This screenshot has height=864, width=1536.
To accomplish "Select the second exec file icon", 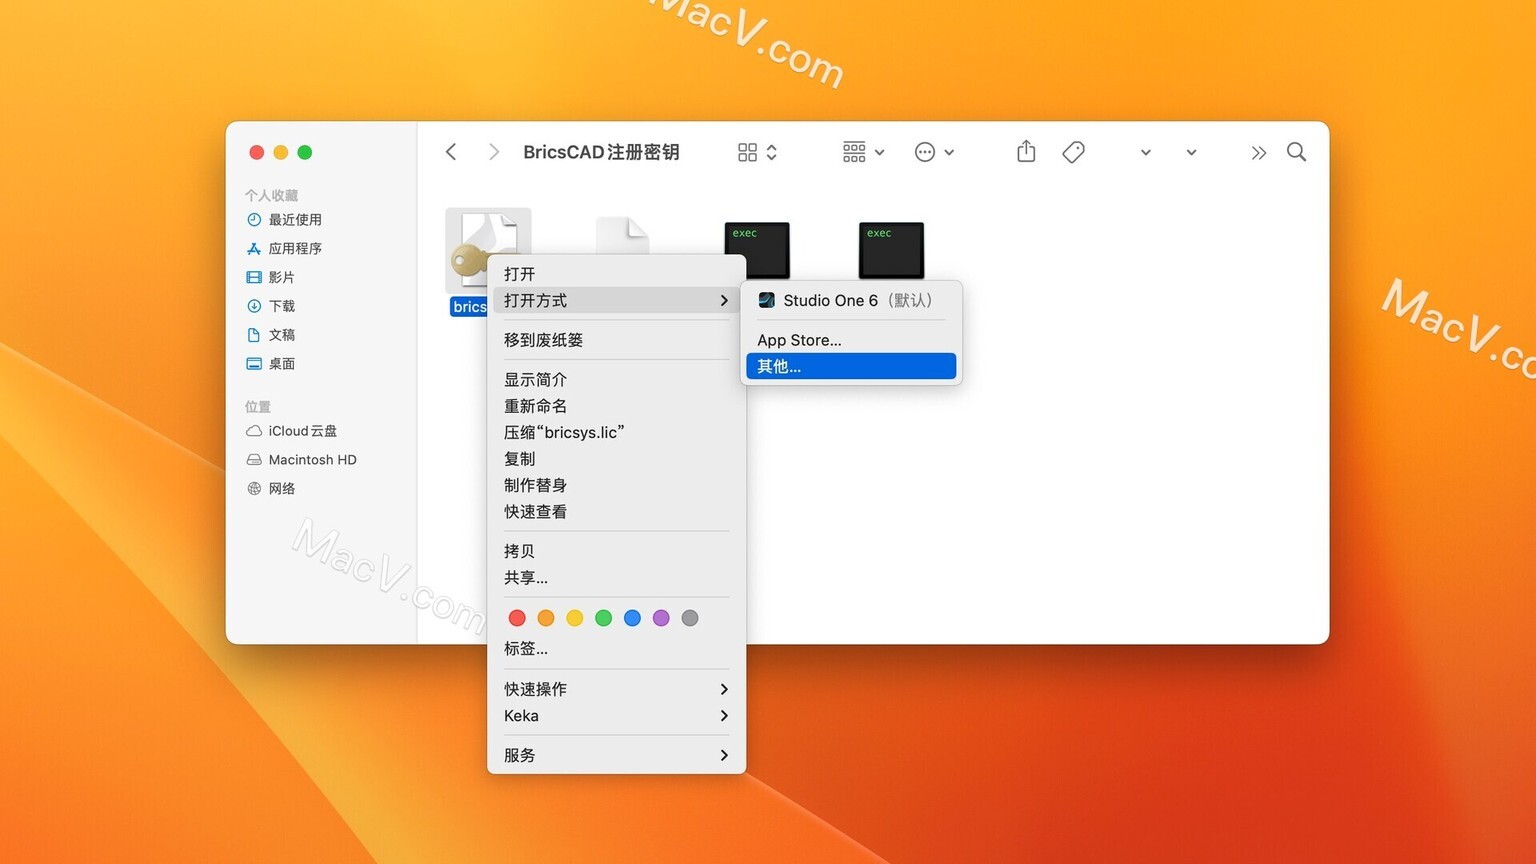I will (x=891, y=250).
